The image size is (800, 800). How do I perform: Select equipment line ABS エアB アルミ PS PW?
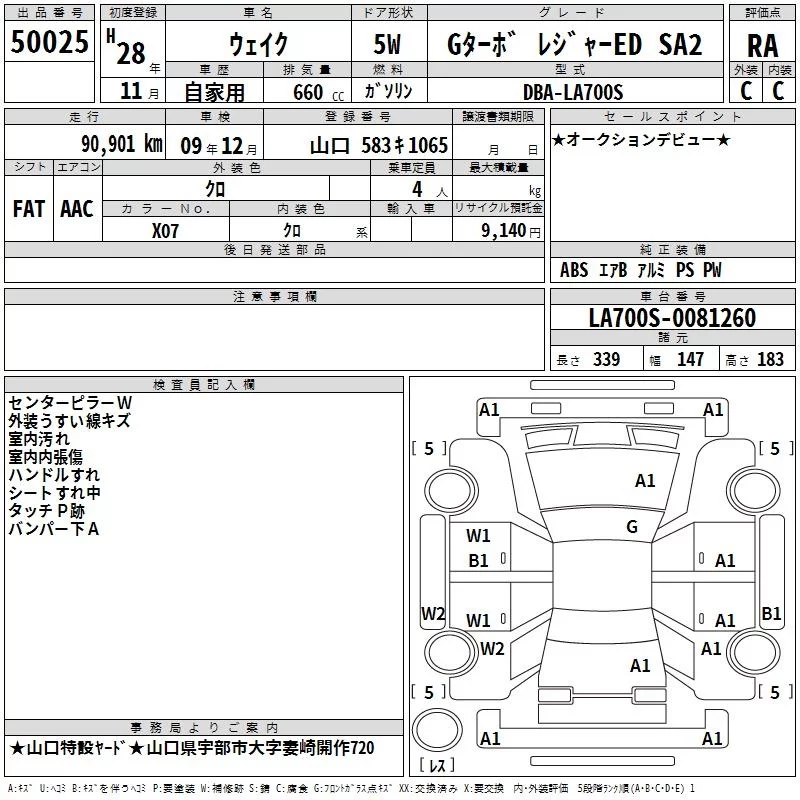[641, 270]
